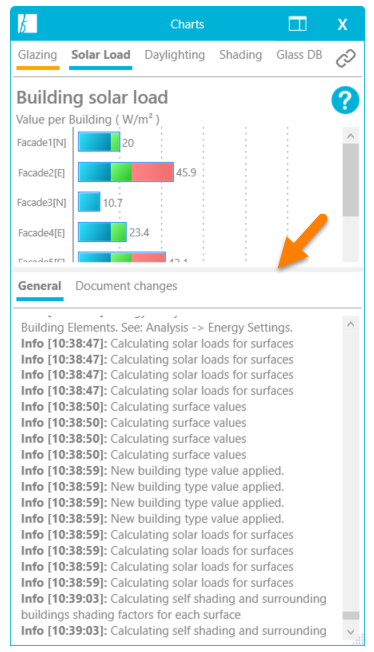
Task: Click the red segment of Facade2[E] bar
Action: 152,172
